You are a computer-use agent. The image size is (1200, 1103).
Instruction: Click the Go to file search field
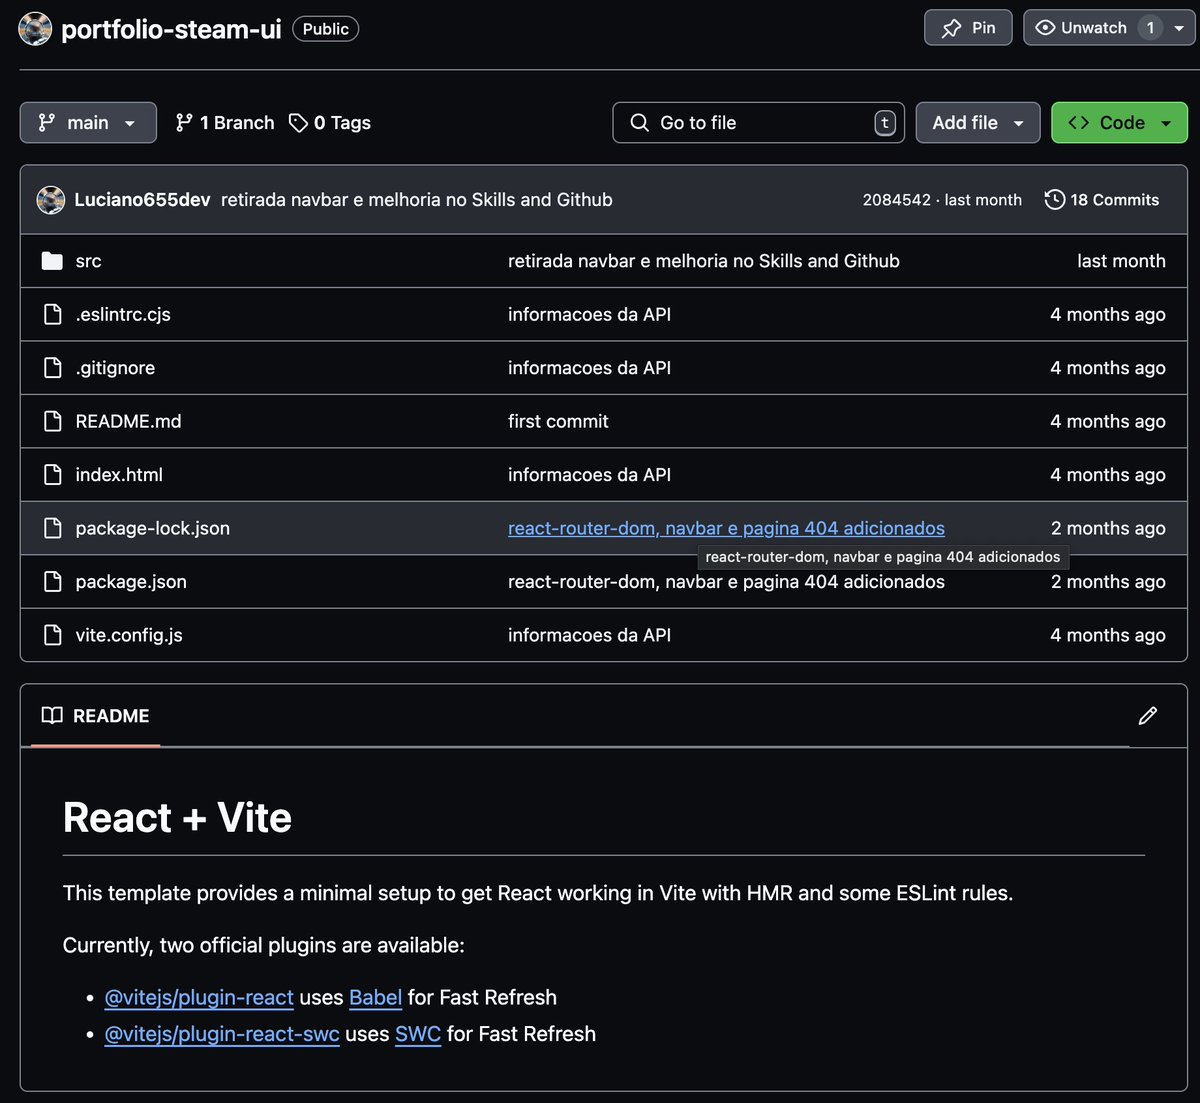[x=758, y=123]
